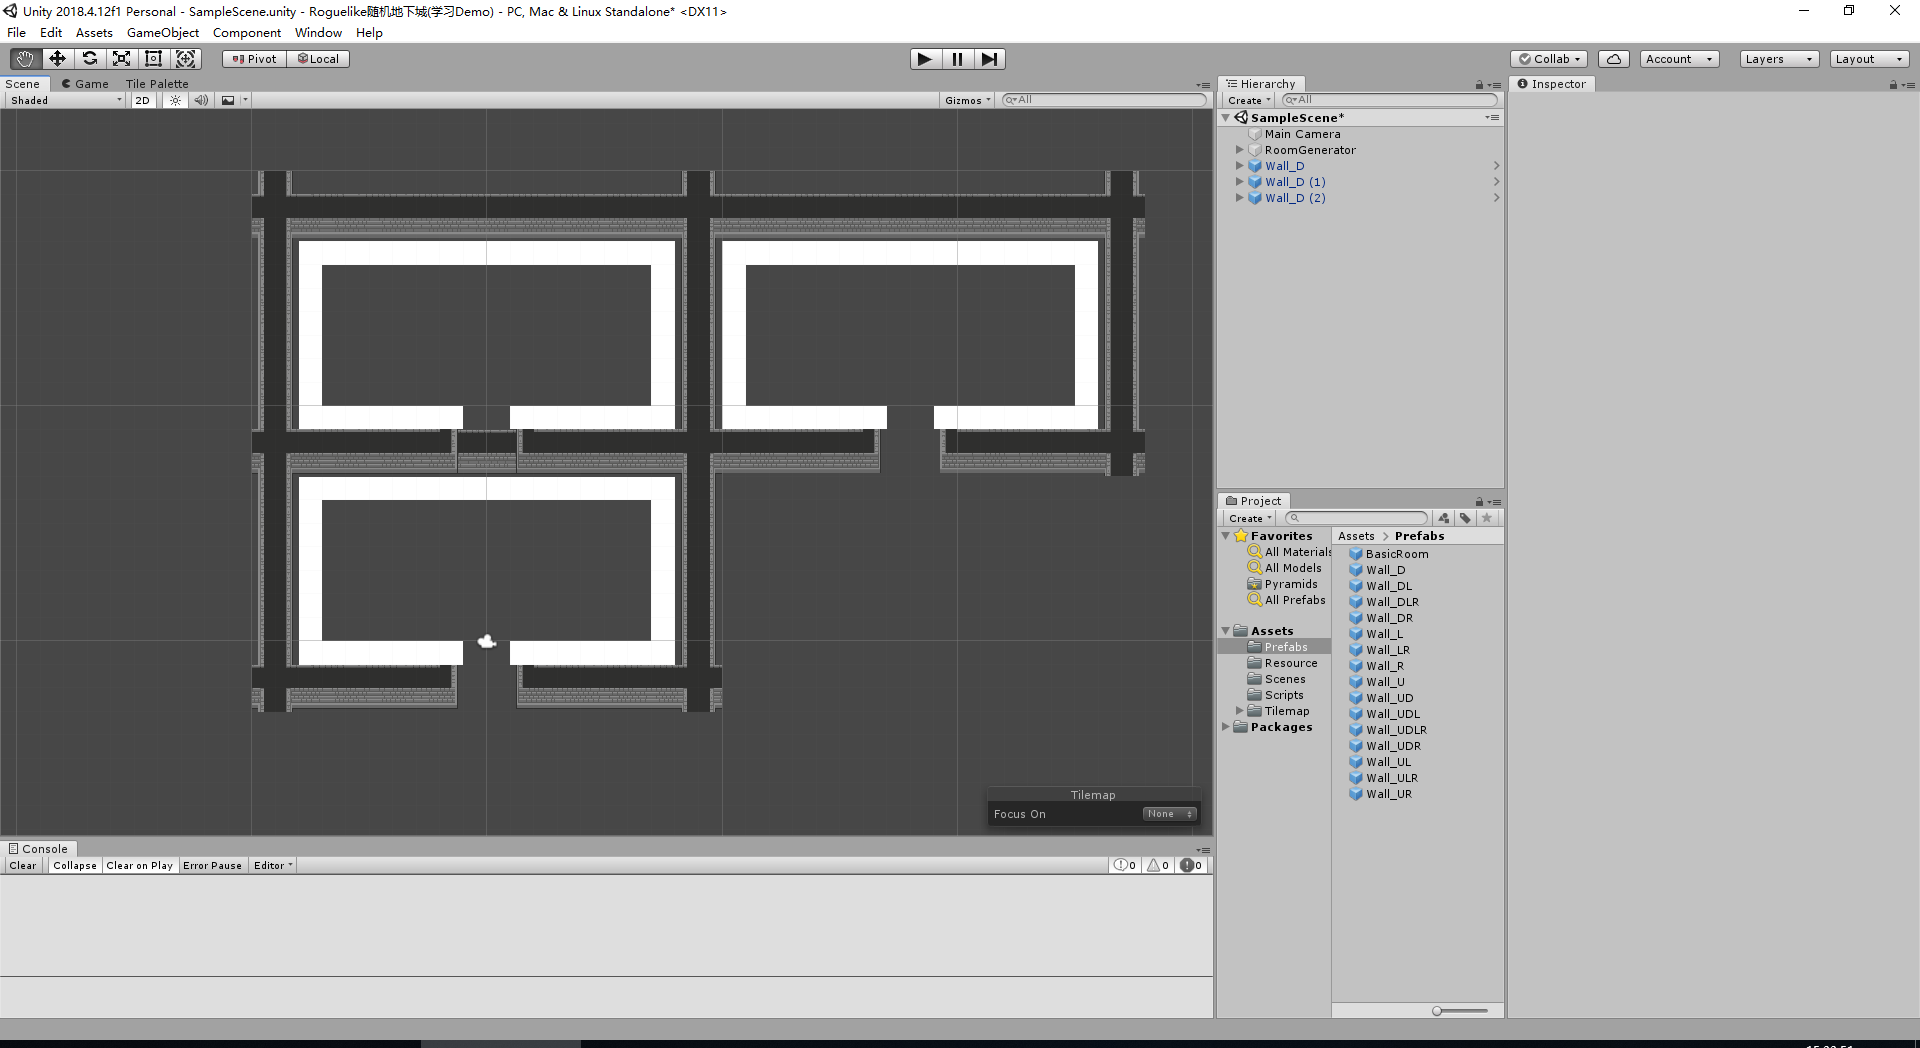Image resolution: width=1920 pixels, height=1048 pixels.
Task: Select the Rect Transform tool
Action: (x=153, y=58)
